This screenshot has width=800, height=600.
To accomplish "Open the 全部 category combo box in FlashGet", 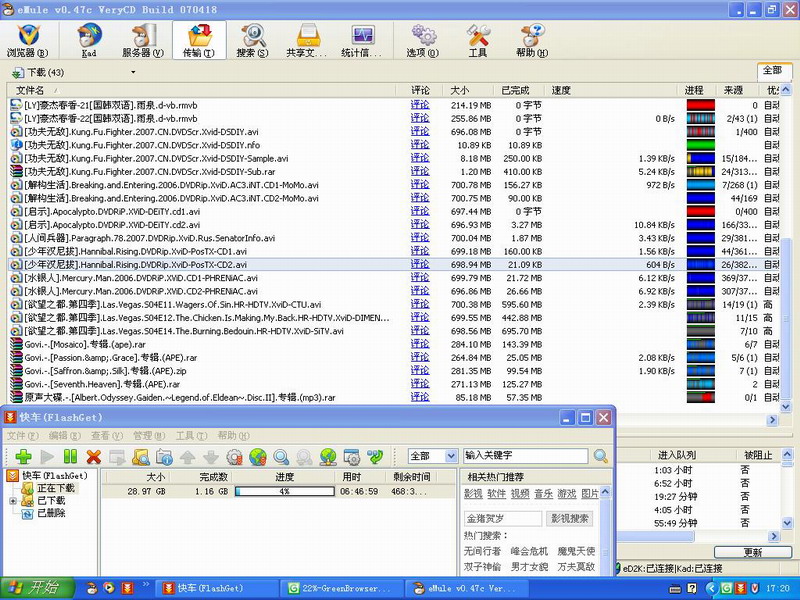I will (x=432, y=456).
